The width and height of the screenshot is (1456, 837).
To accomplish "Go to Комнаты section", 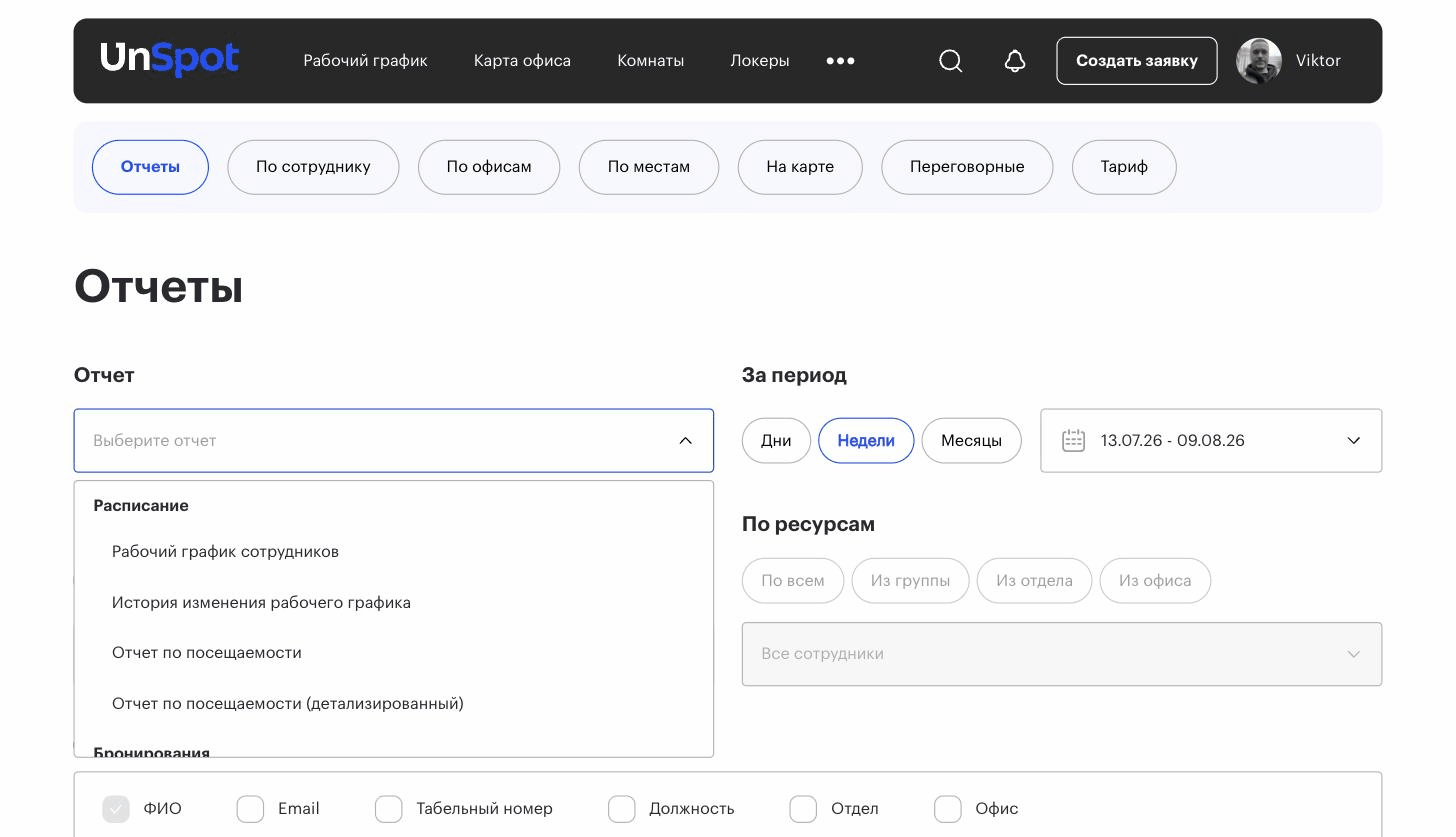I will tap(651, 61).
